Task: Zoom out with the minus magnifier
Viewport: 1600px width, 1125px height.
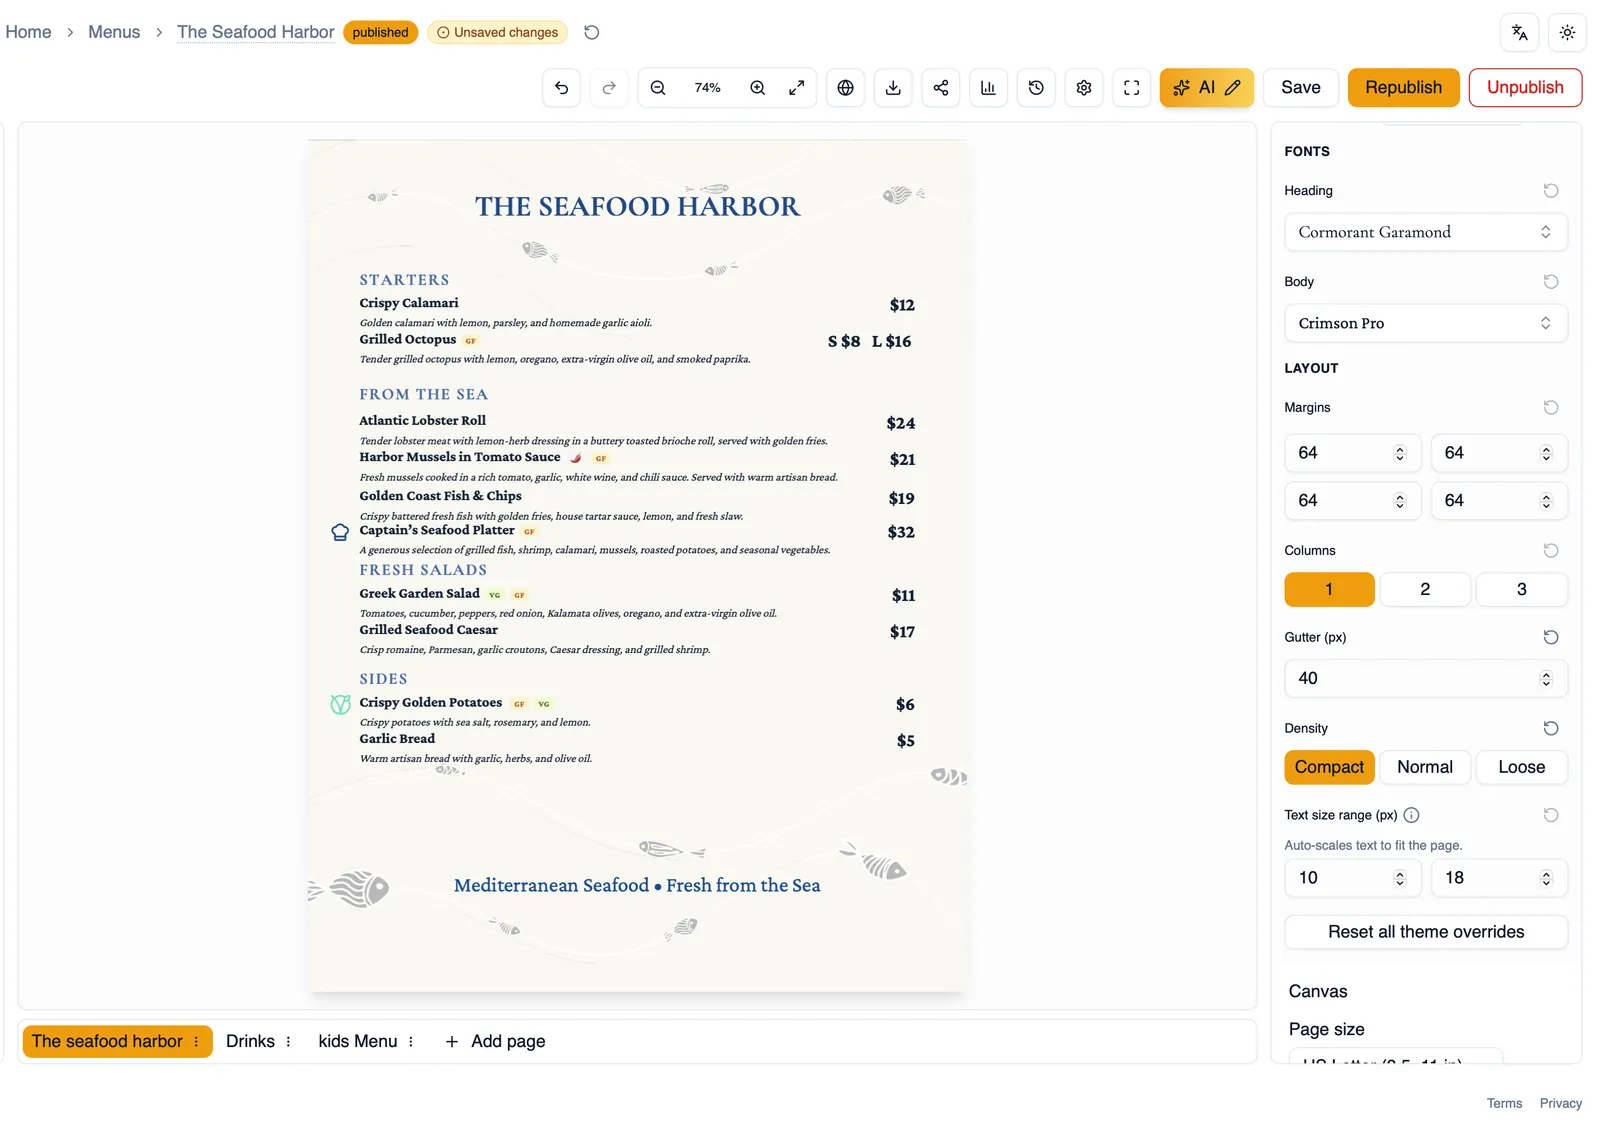Action: point(658,88)
